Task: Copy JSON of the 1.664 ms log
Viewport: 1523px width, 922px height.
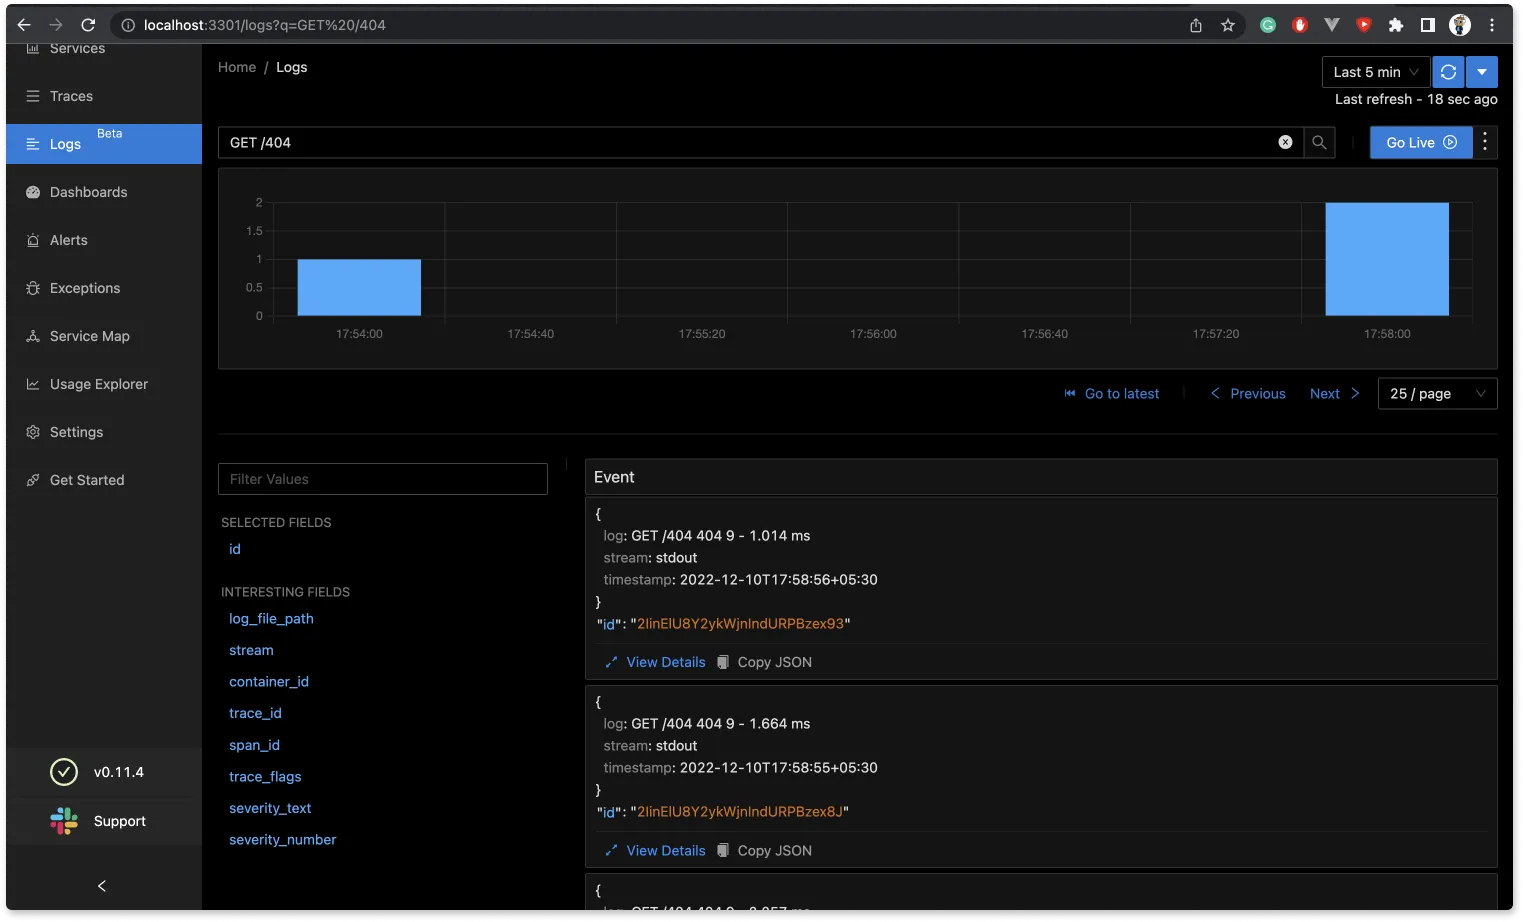Action: point(764,851)
